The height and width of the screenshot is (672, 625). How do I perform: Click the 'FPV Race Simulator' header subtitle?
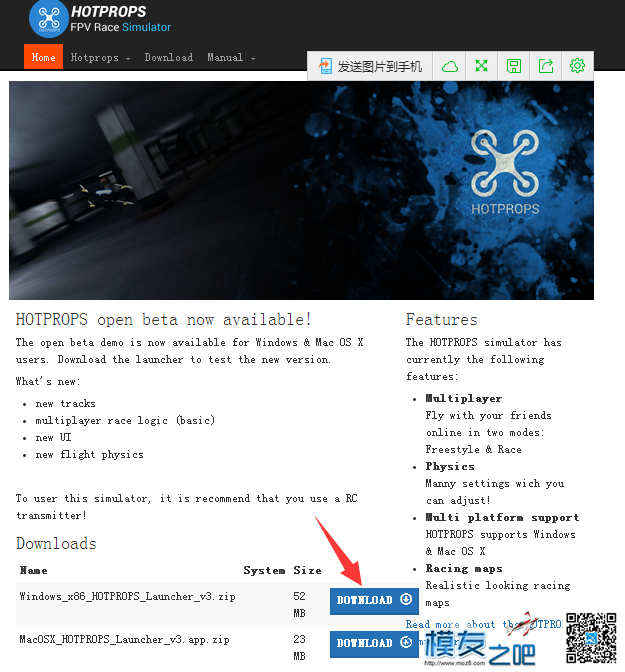click(120, 27)
